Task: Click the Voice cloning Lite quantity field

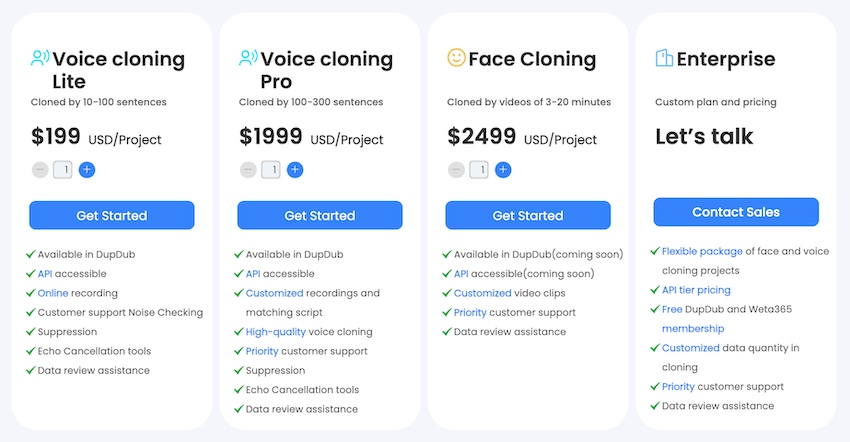Action: [63, 170]
